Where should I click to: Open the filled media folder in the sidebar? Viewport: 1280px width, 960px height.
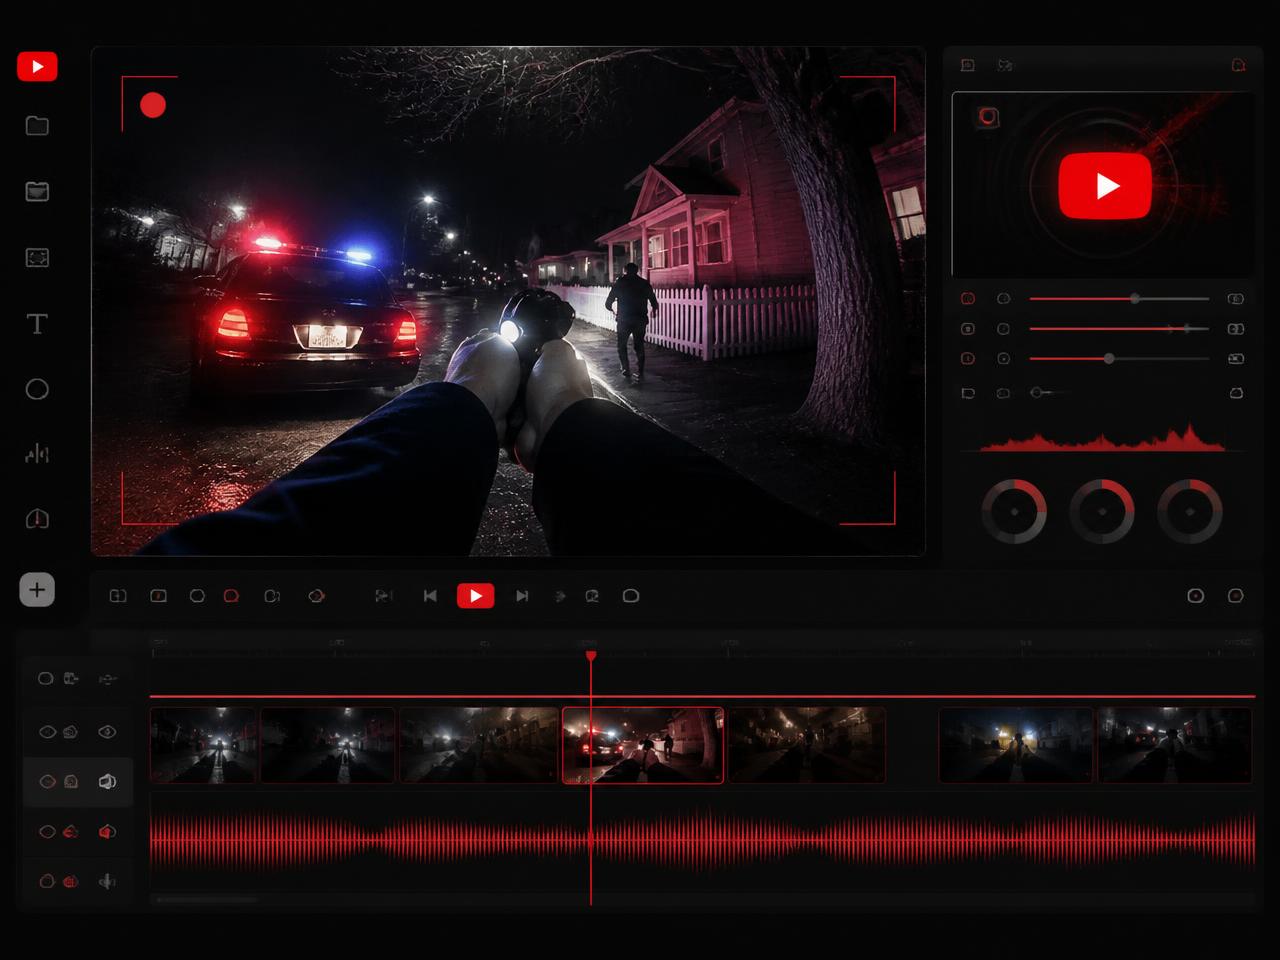(x=37, y=191)
